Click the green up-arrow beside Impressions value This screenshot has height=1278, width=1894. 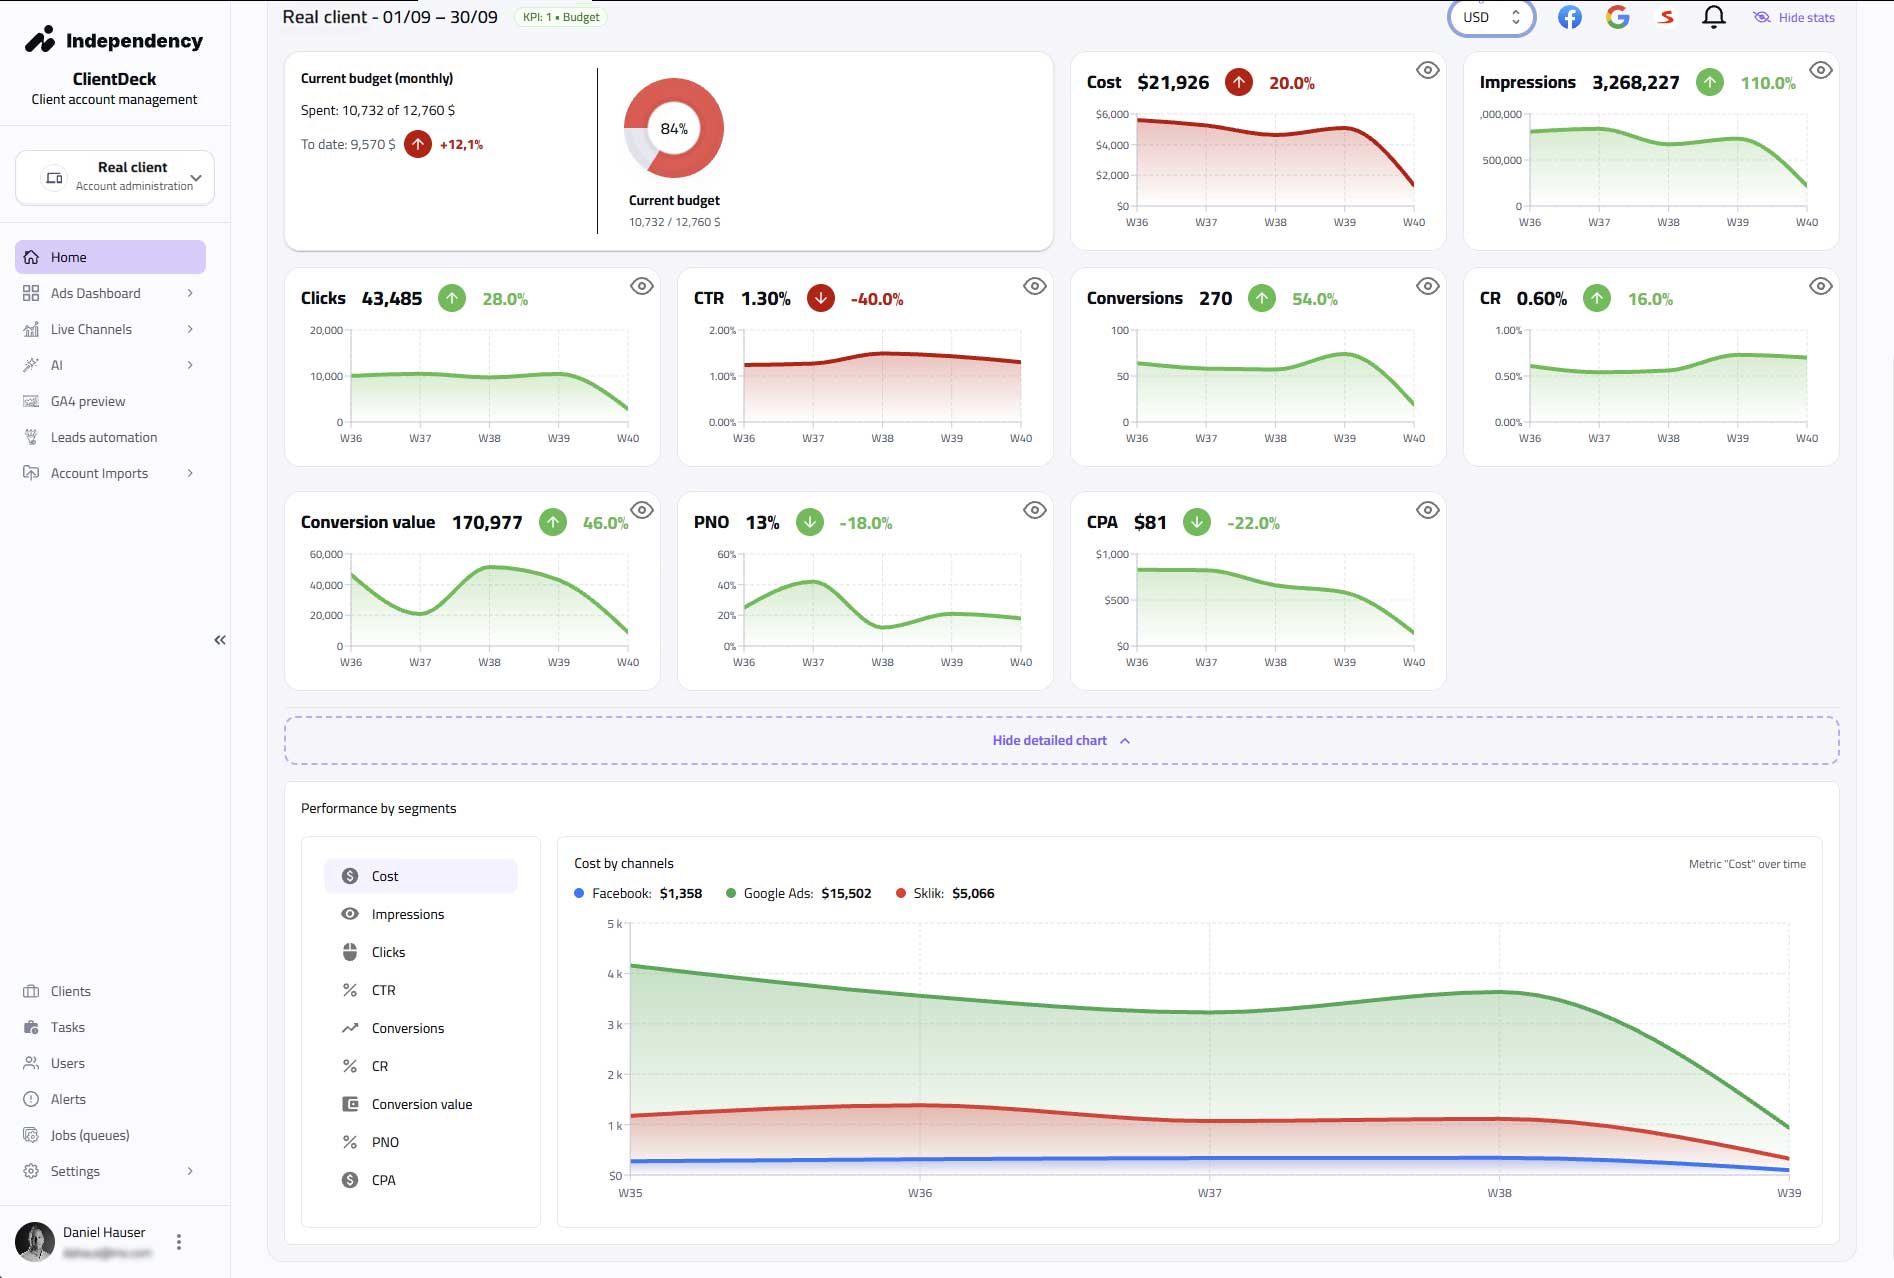[x=1710, y=82]
